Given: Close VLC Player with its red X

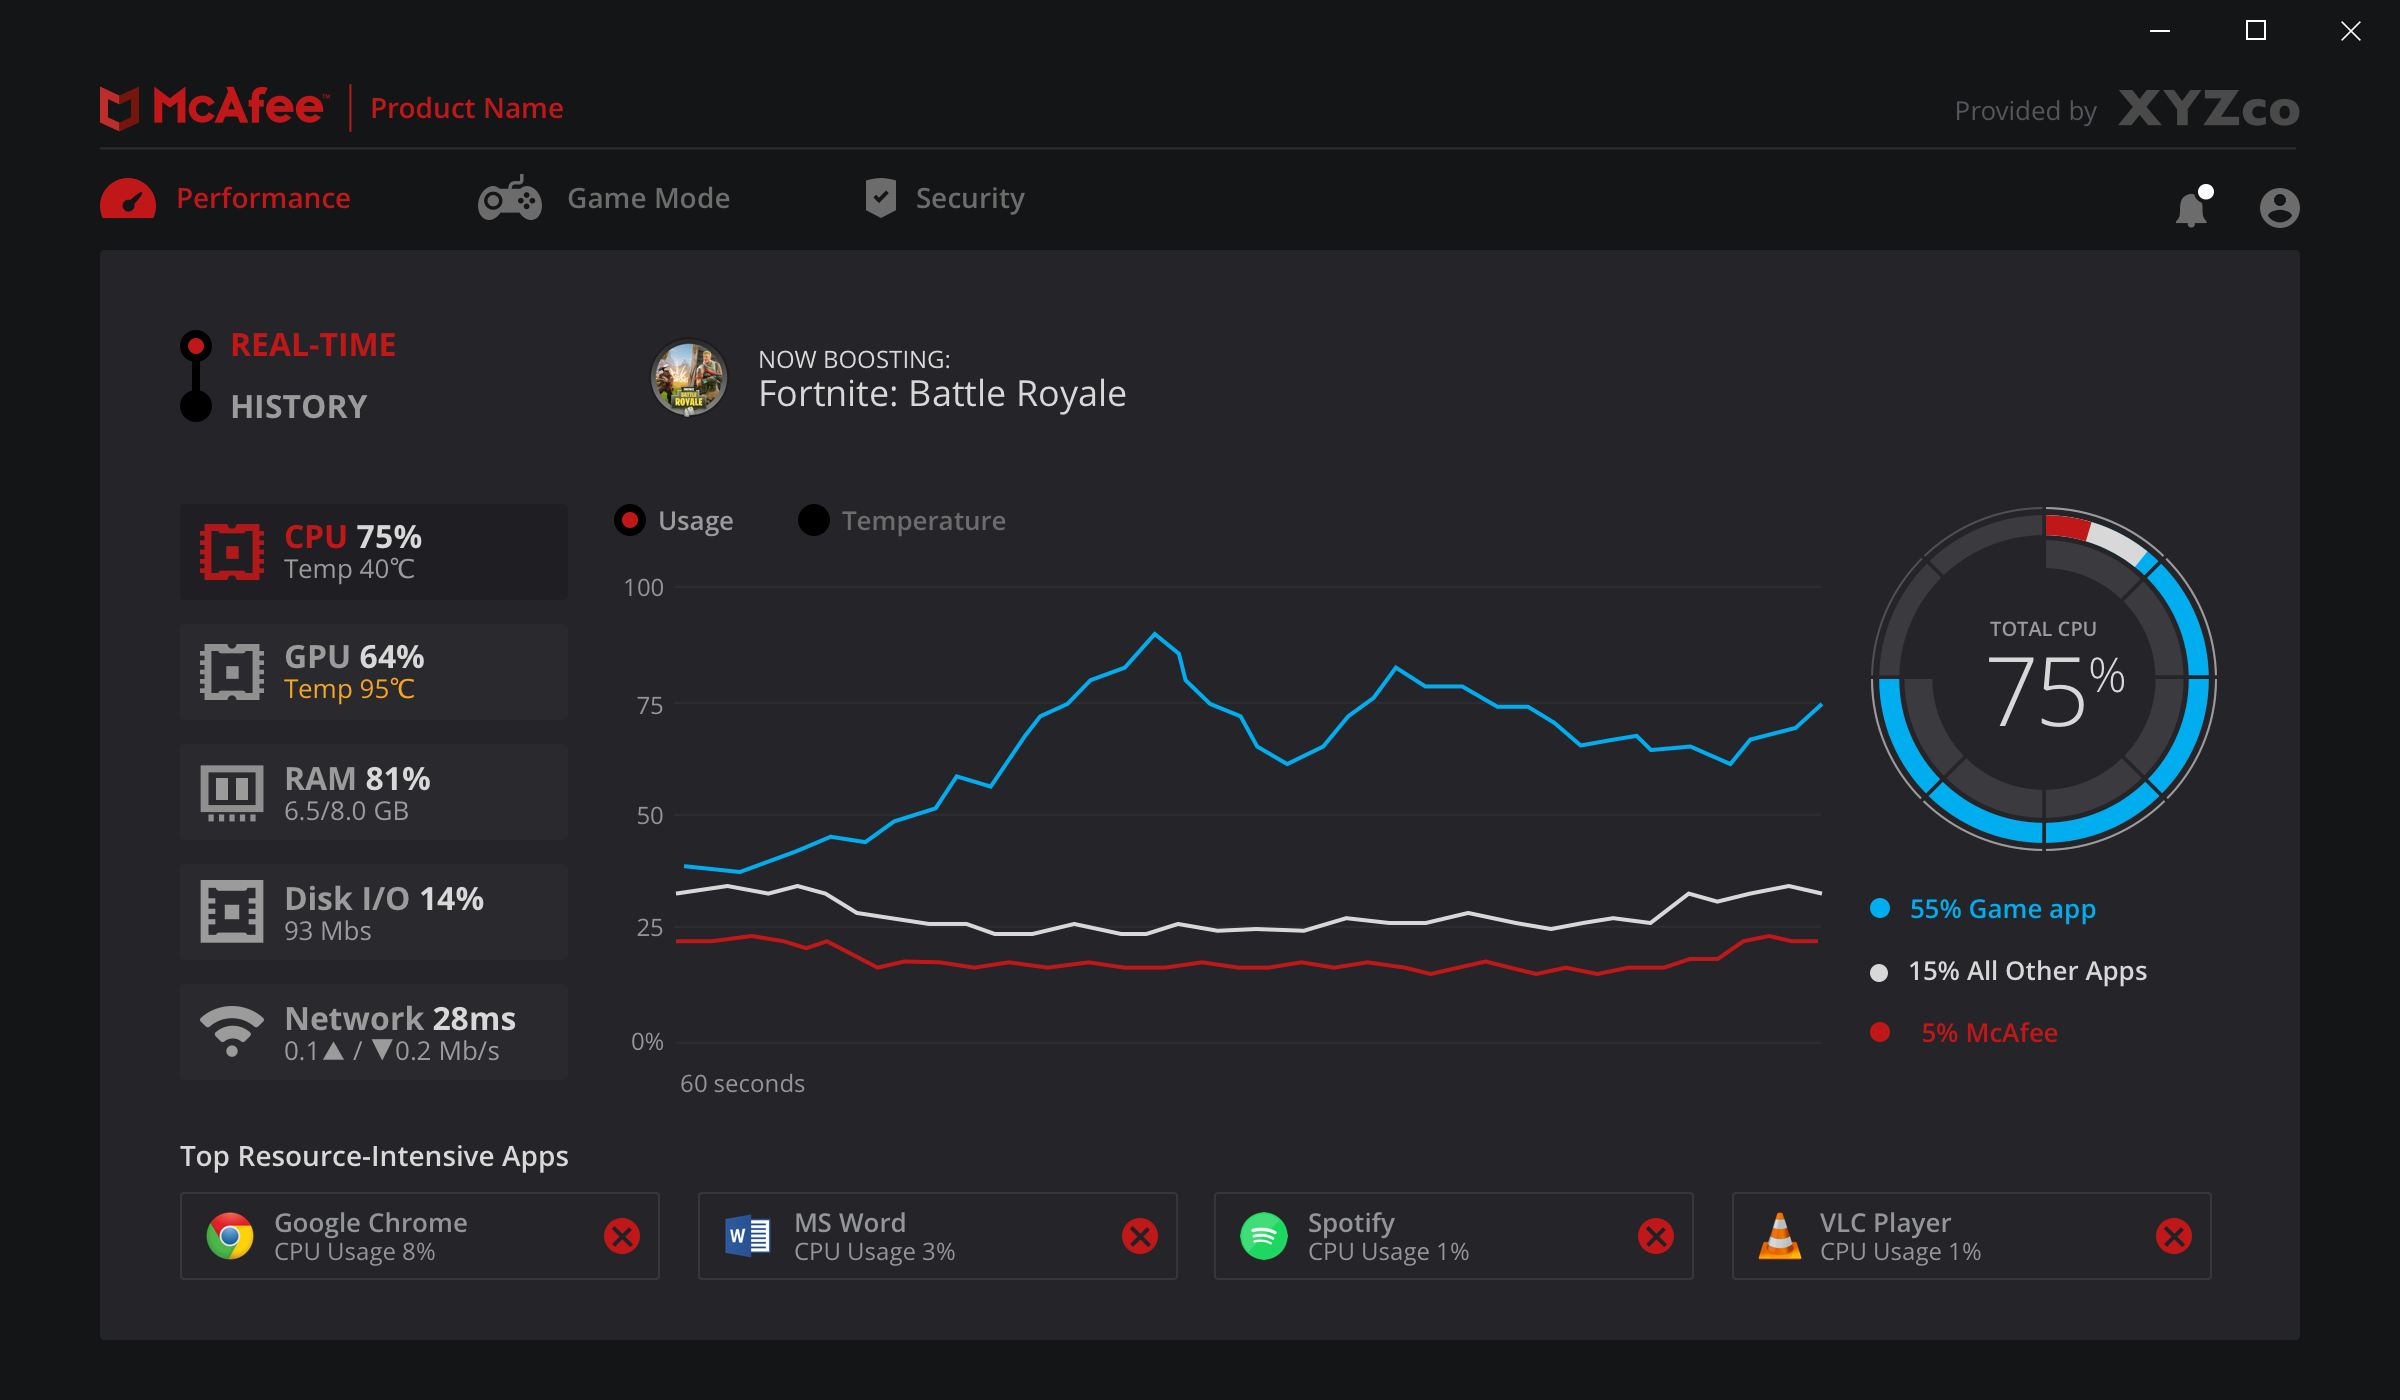Looking at the screenshot, I should [2174, 1237].
